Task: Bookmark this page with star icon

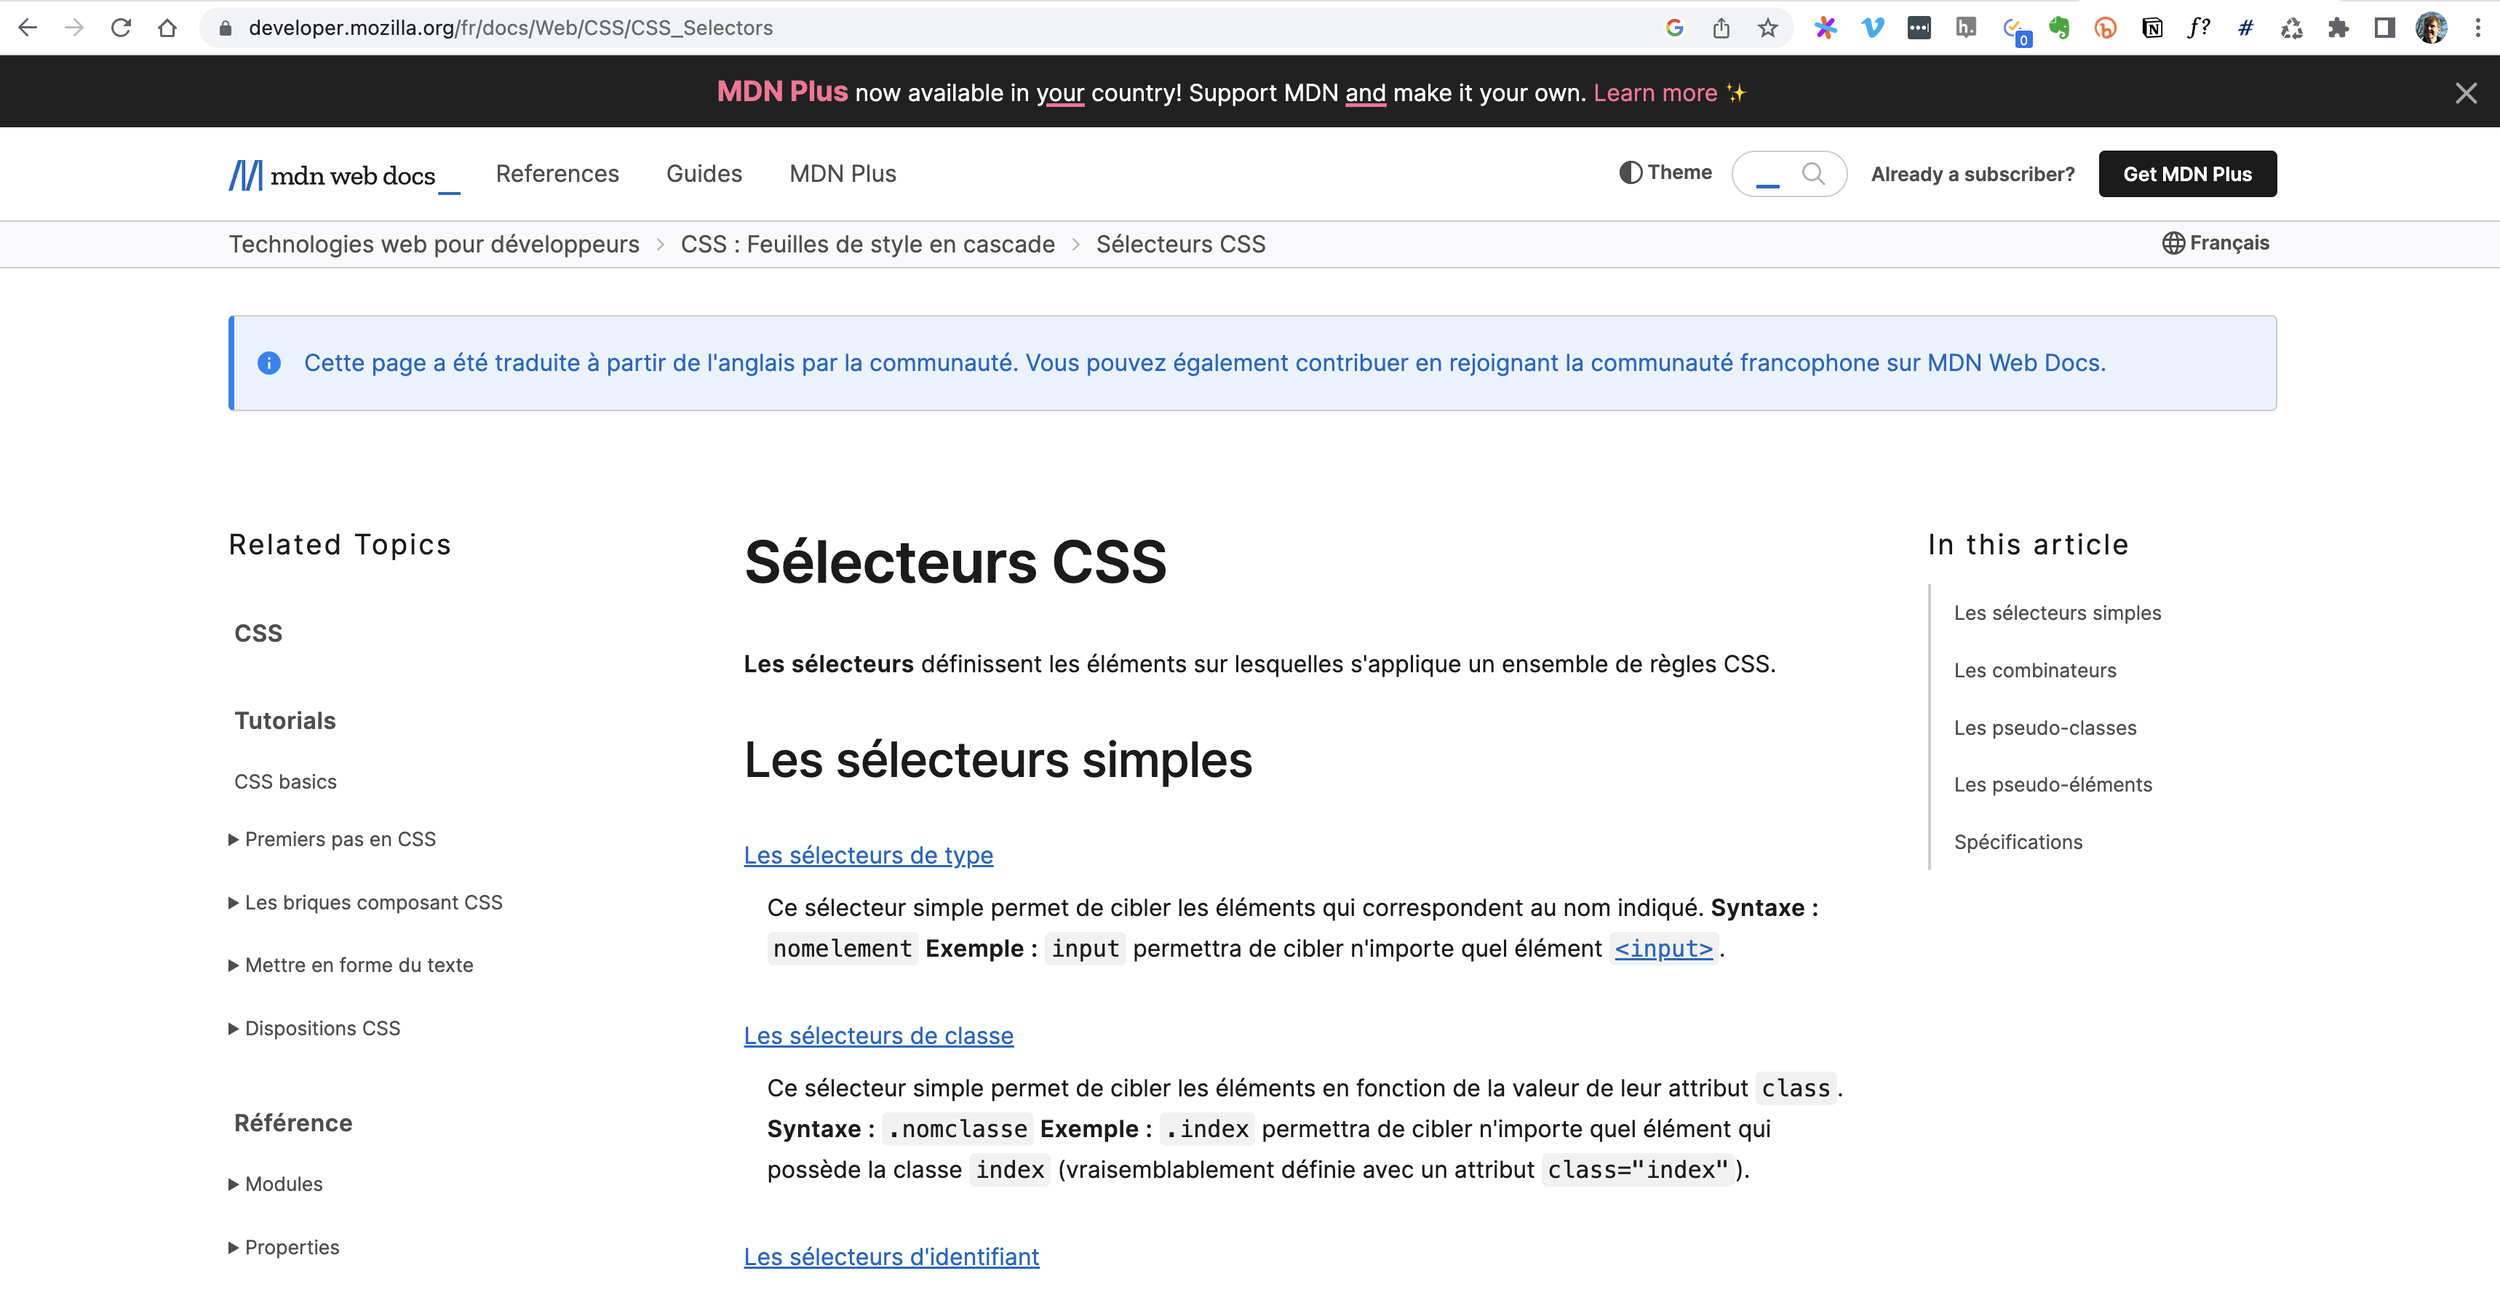Action: (x=1768, y=28)
